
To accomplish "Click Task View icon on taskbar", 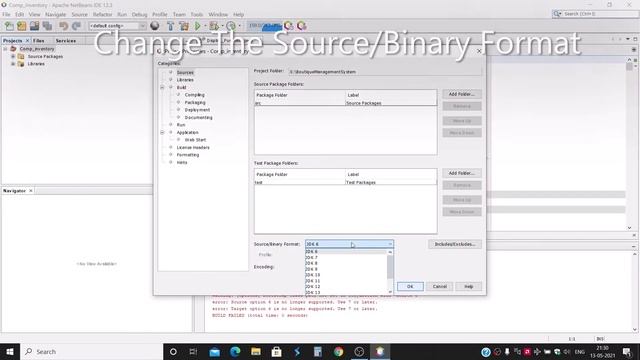I will (193, 351).
